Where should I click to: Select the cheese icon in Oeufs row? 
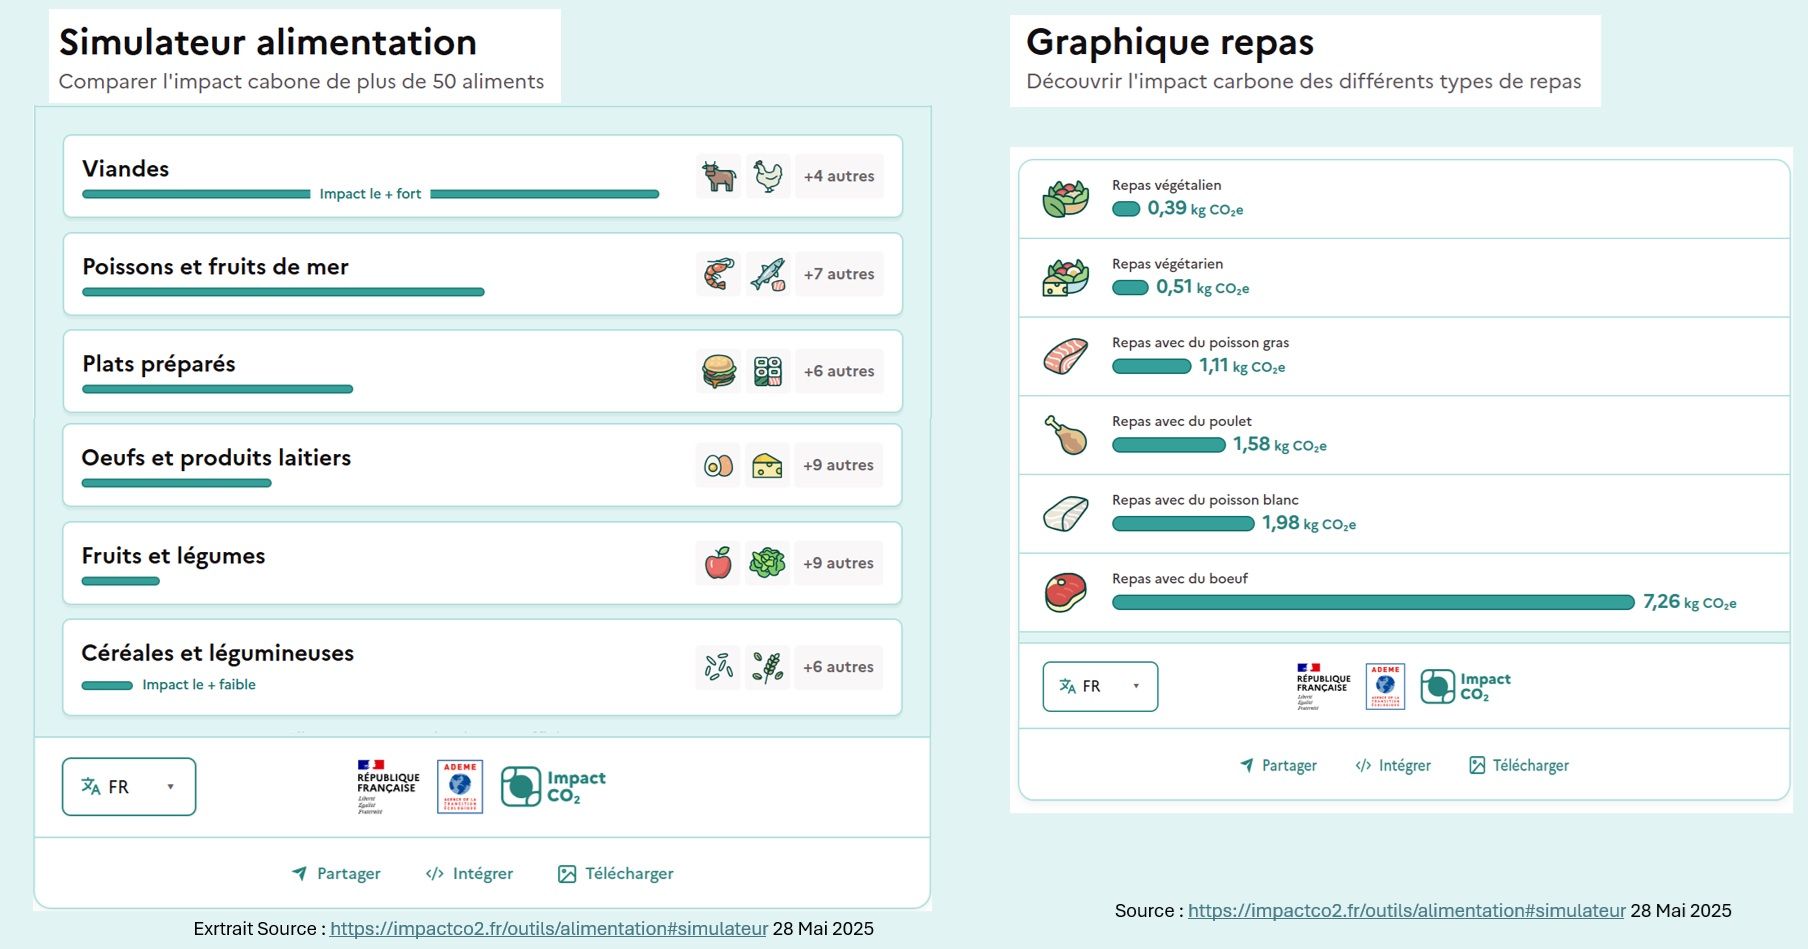pyautogui.click(x=767, y=465)
